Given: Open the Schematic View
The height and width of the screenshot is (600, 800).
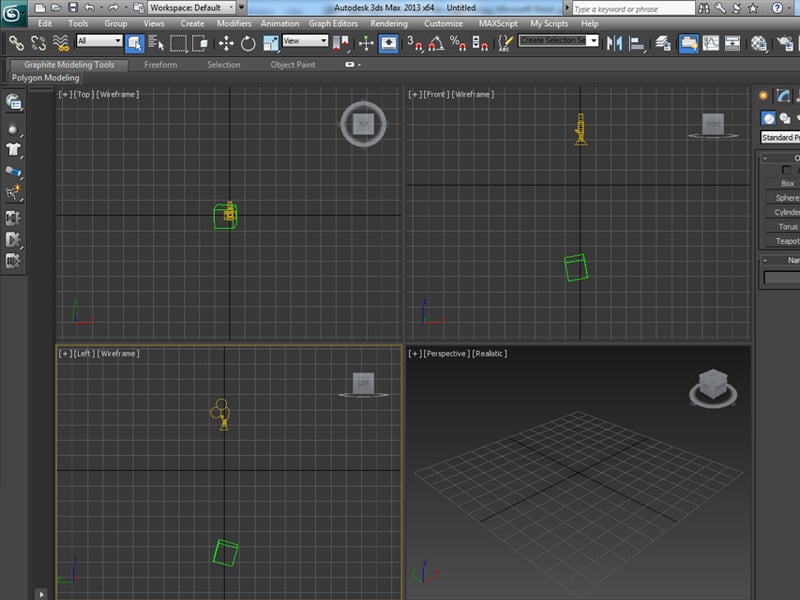Looking at the screenshot, I should pyautogui.click(x=733, y=43).
